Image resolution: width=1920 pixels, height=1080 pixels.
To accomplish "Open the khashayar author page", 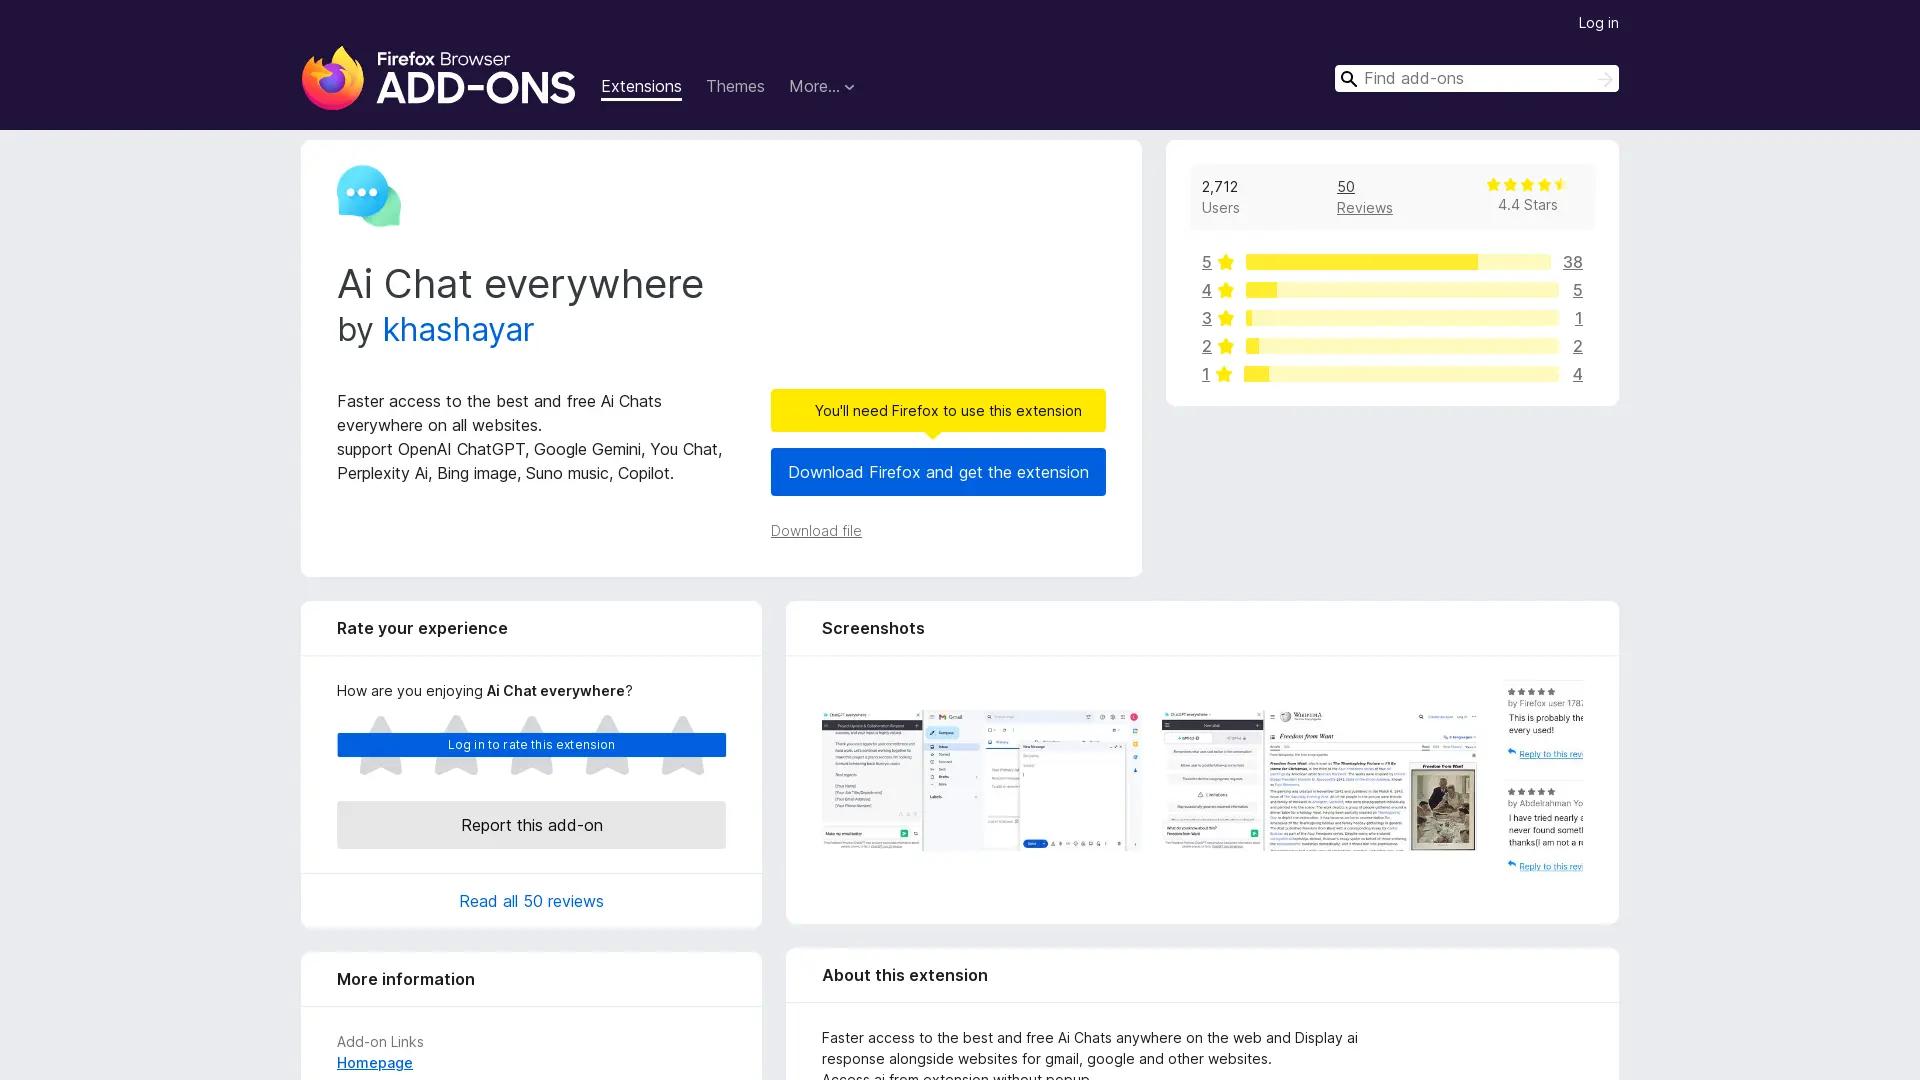I will (x=458, y=330).
